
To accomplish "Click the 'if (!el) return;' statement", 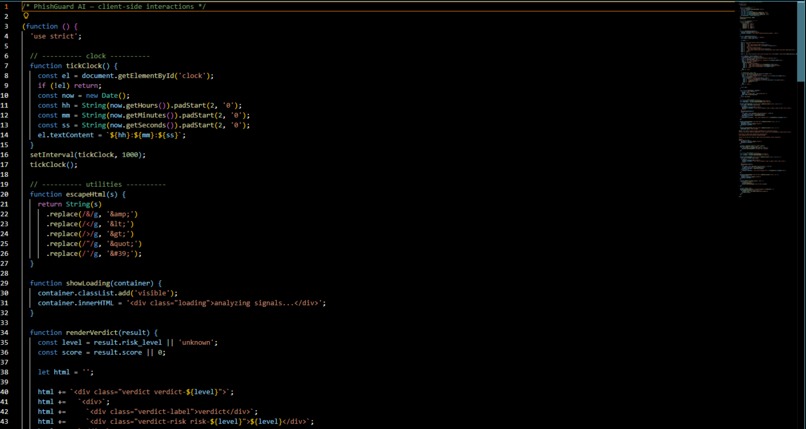I will tap(69, 85).
